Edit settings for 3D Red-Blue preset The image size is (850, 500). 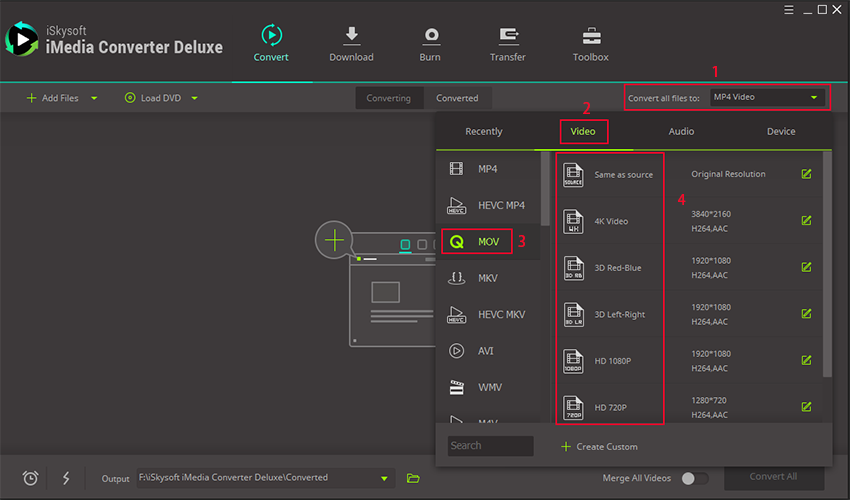click(x=807, y=267)
